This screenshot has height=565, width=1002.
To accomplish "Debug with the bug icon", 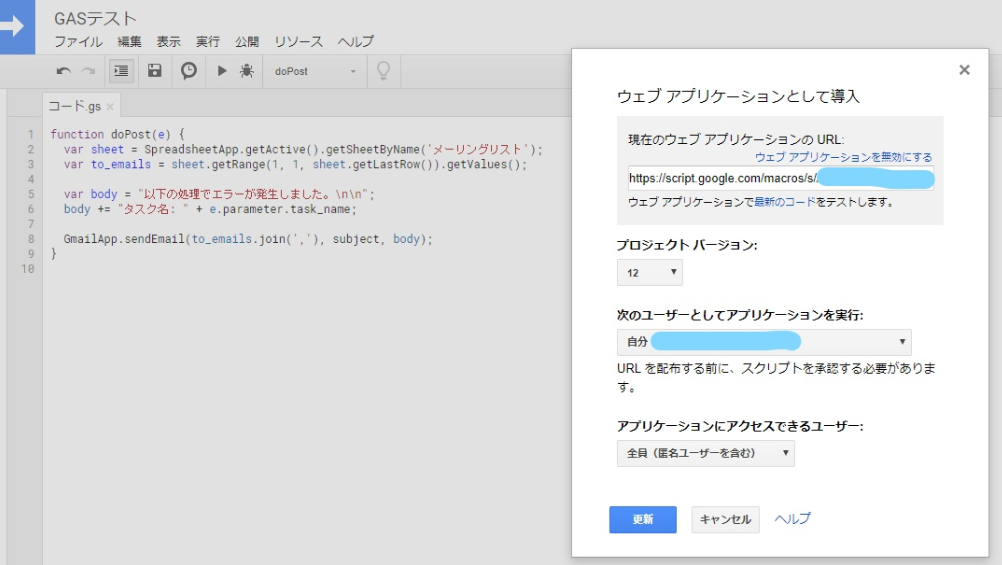I will click(247, 71).
